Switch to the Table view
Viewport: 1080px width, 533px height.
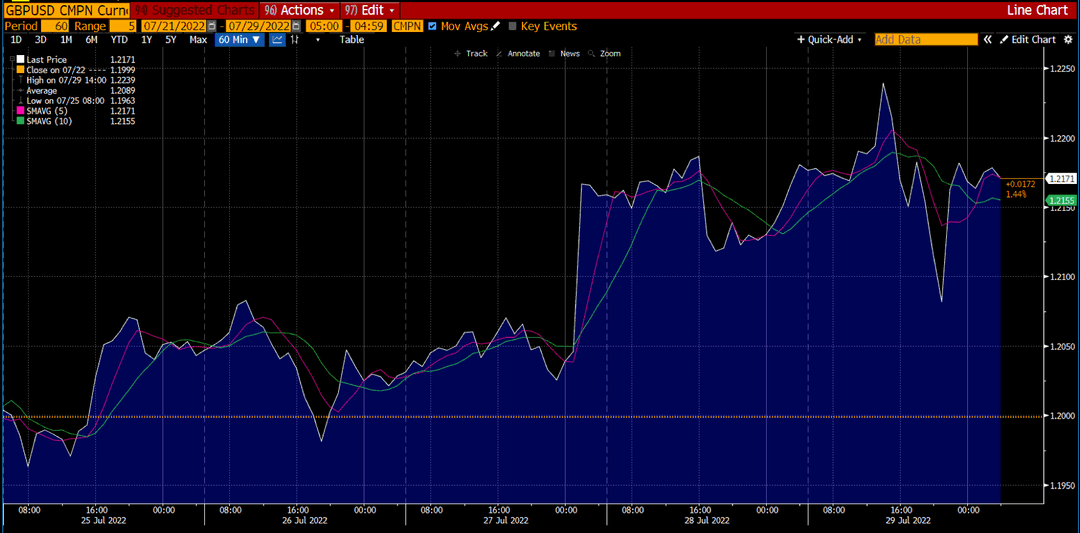(x=352, y=40)
